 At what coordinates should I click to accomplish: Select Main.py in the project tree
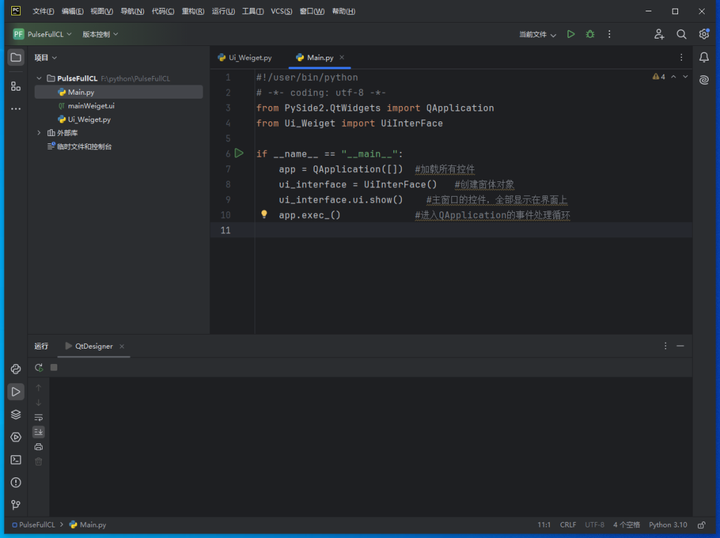(x=119, y=92)
